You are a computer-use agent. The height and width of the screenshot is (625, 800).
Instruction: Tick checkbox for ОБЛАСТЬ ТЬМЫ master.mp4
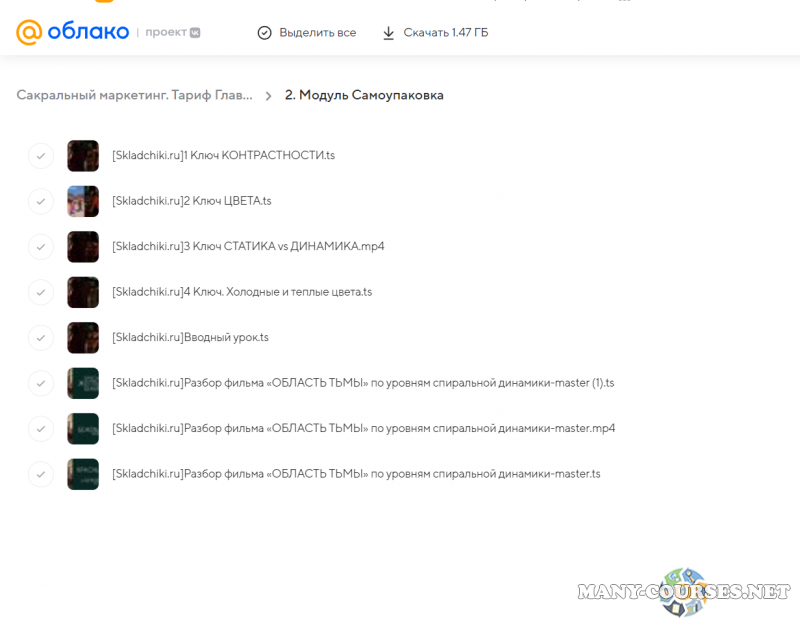[41, 428]
